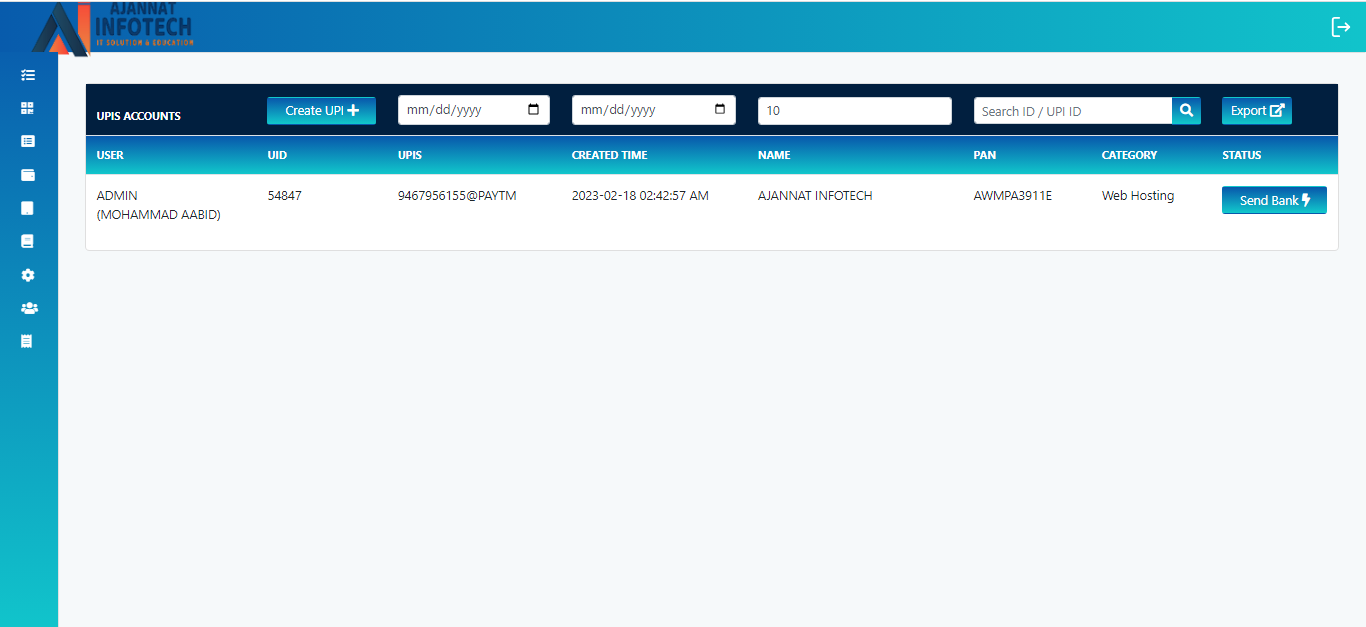Click the Ajannat Infotech logo
This screenshot has height=627, width=1366.
[x=113, y=27]
